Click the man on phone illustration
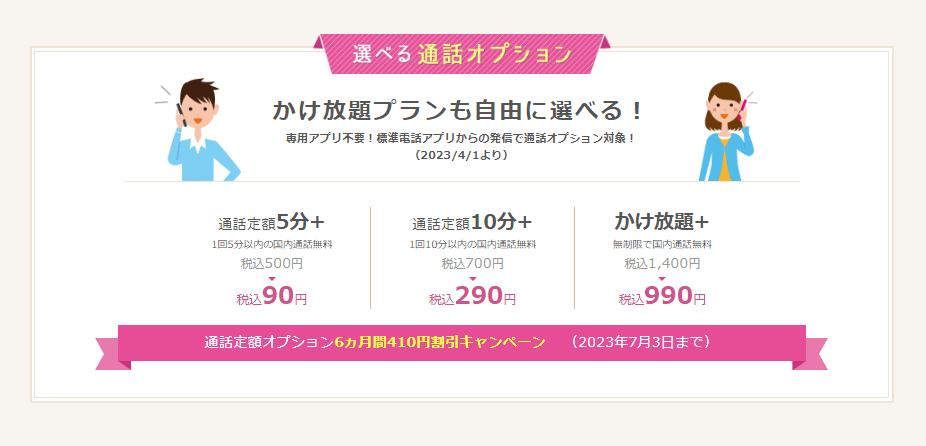Image resolution: width=926 pixels, height=446 pixels. tap(200, 130)
